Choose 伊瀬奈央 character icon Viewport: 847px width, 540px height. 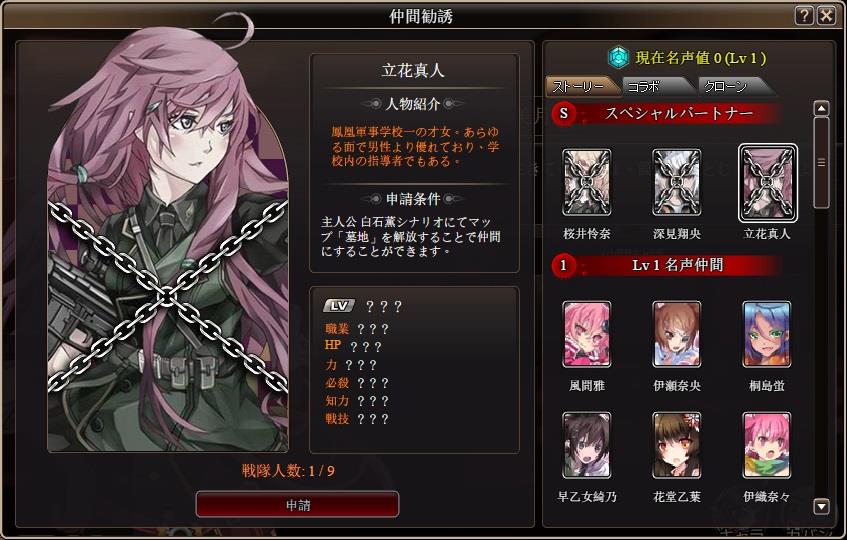pos(677,334)
